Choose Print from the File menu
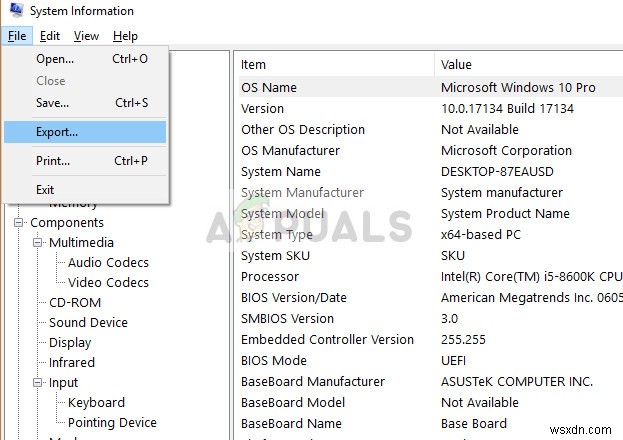 [x=53, y=160]
